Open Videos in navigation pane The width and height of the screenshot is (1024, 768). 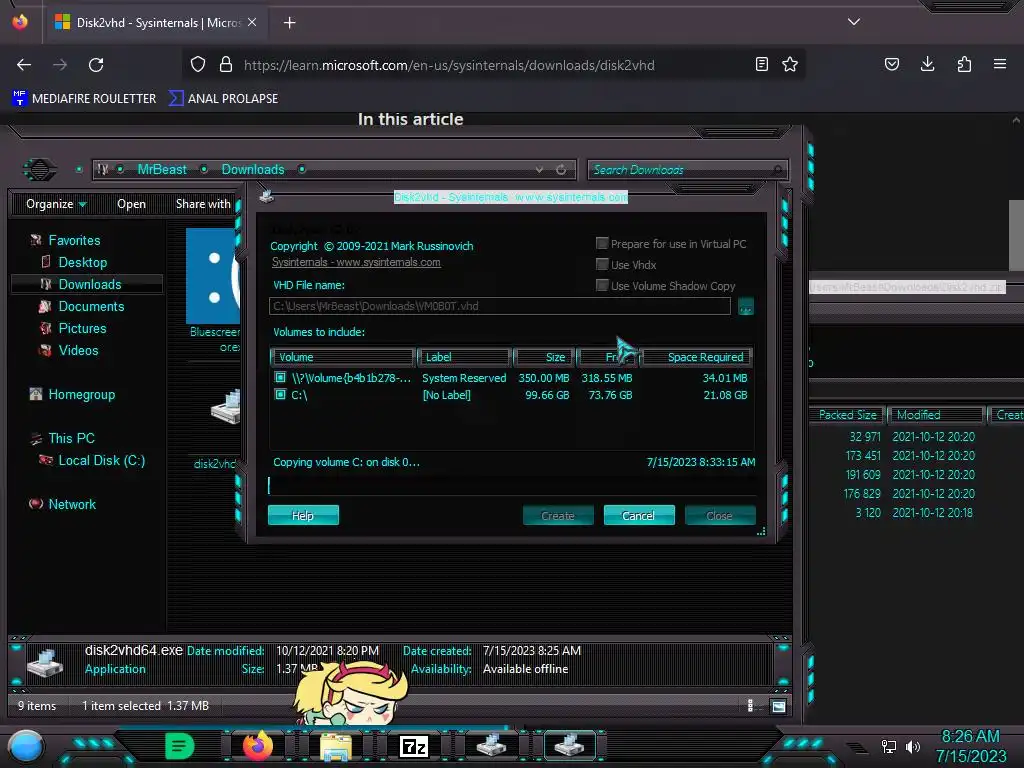click(78, 351)
